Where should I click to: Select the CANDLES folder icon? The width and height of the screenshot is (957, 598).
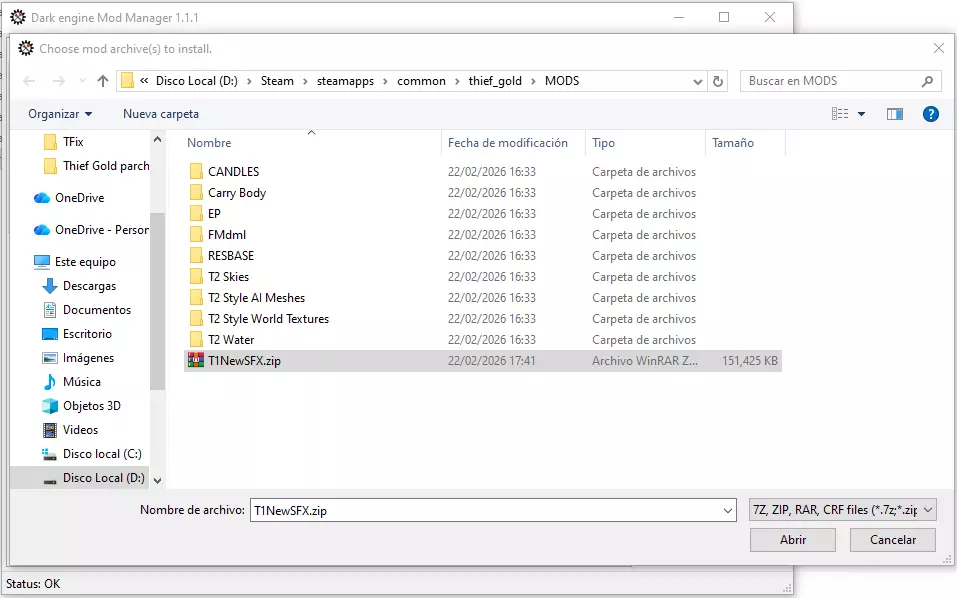click(x=196, y=171)
